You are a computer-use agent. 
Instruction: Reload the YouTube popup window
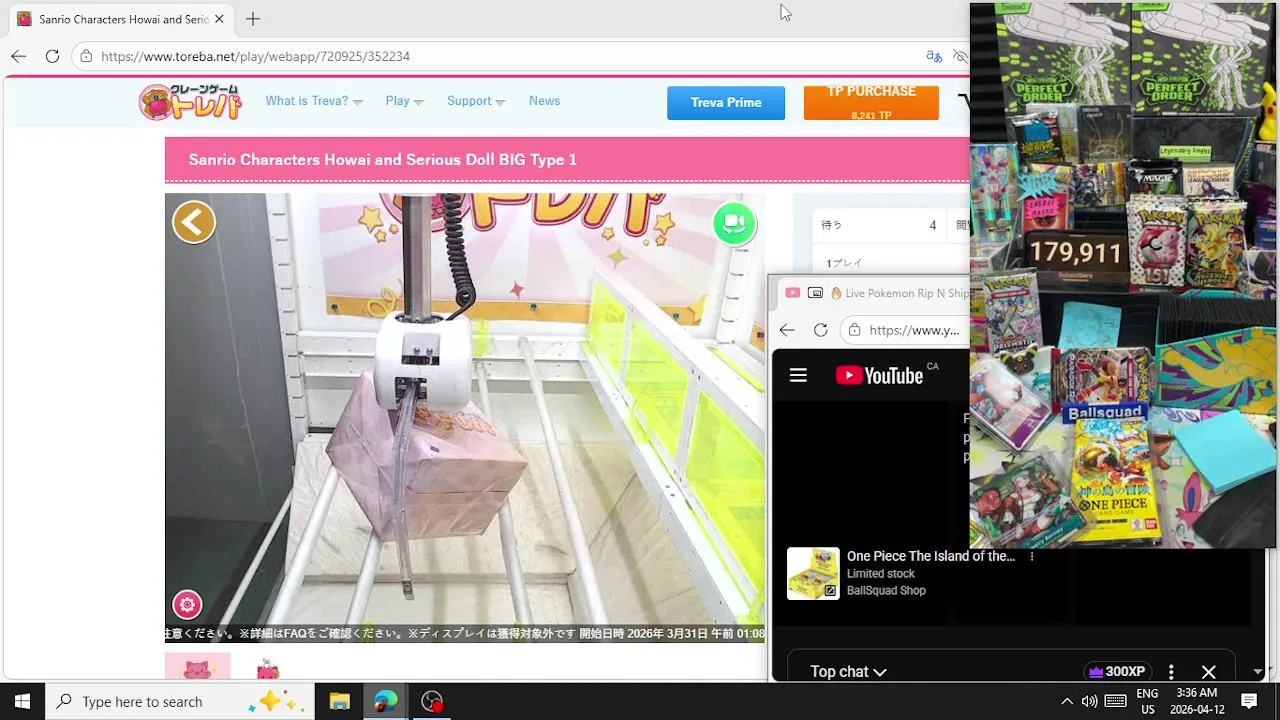[x=820, y=330]
